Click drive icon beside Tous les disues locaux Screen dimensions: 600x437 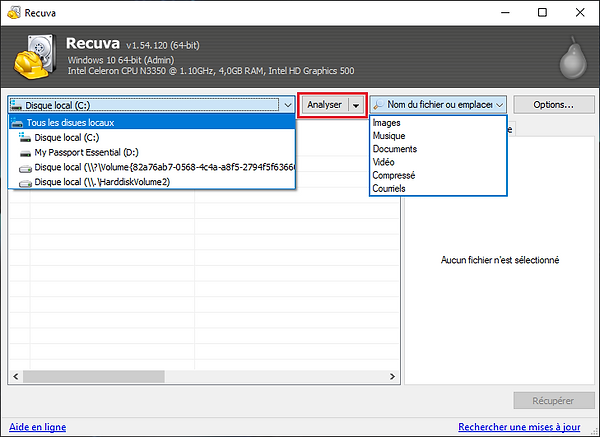pos(17,123)
